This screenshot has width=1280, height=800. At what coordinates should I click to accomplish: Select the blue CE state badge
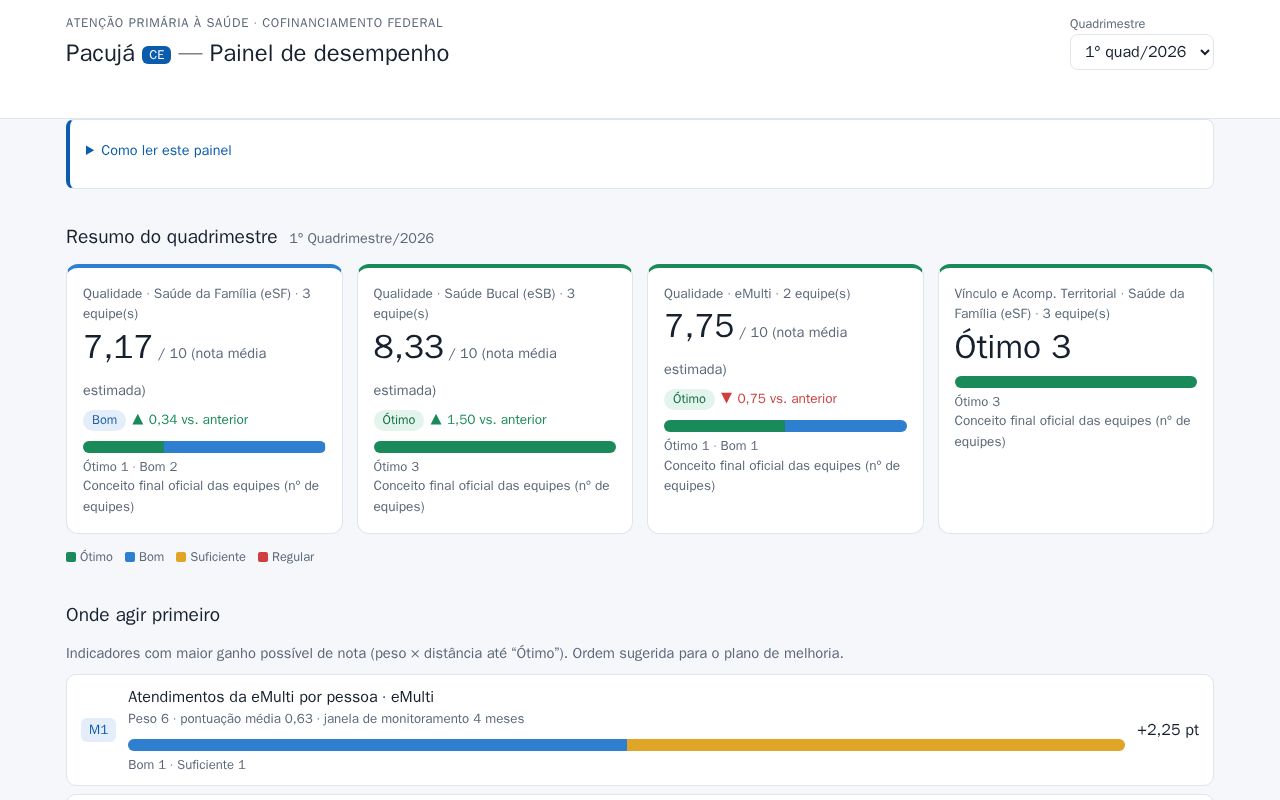click(x=156, y=55)
